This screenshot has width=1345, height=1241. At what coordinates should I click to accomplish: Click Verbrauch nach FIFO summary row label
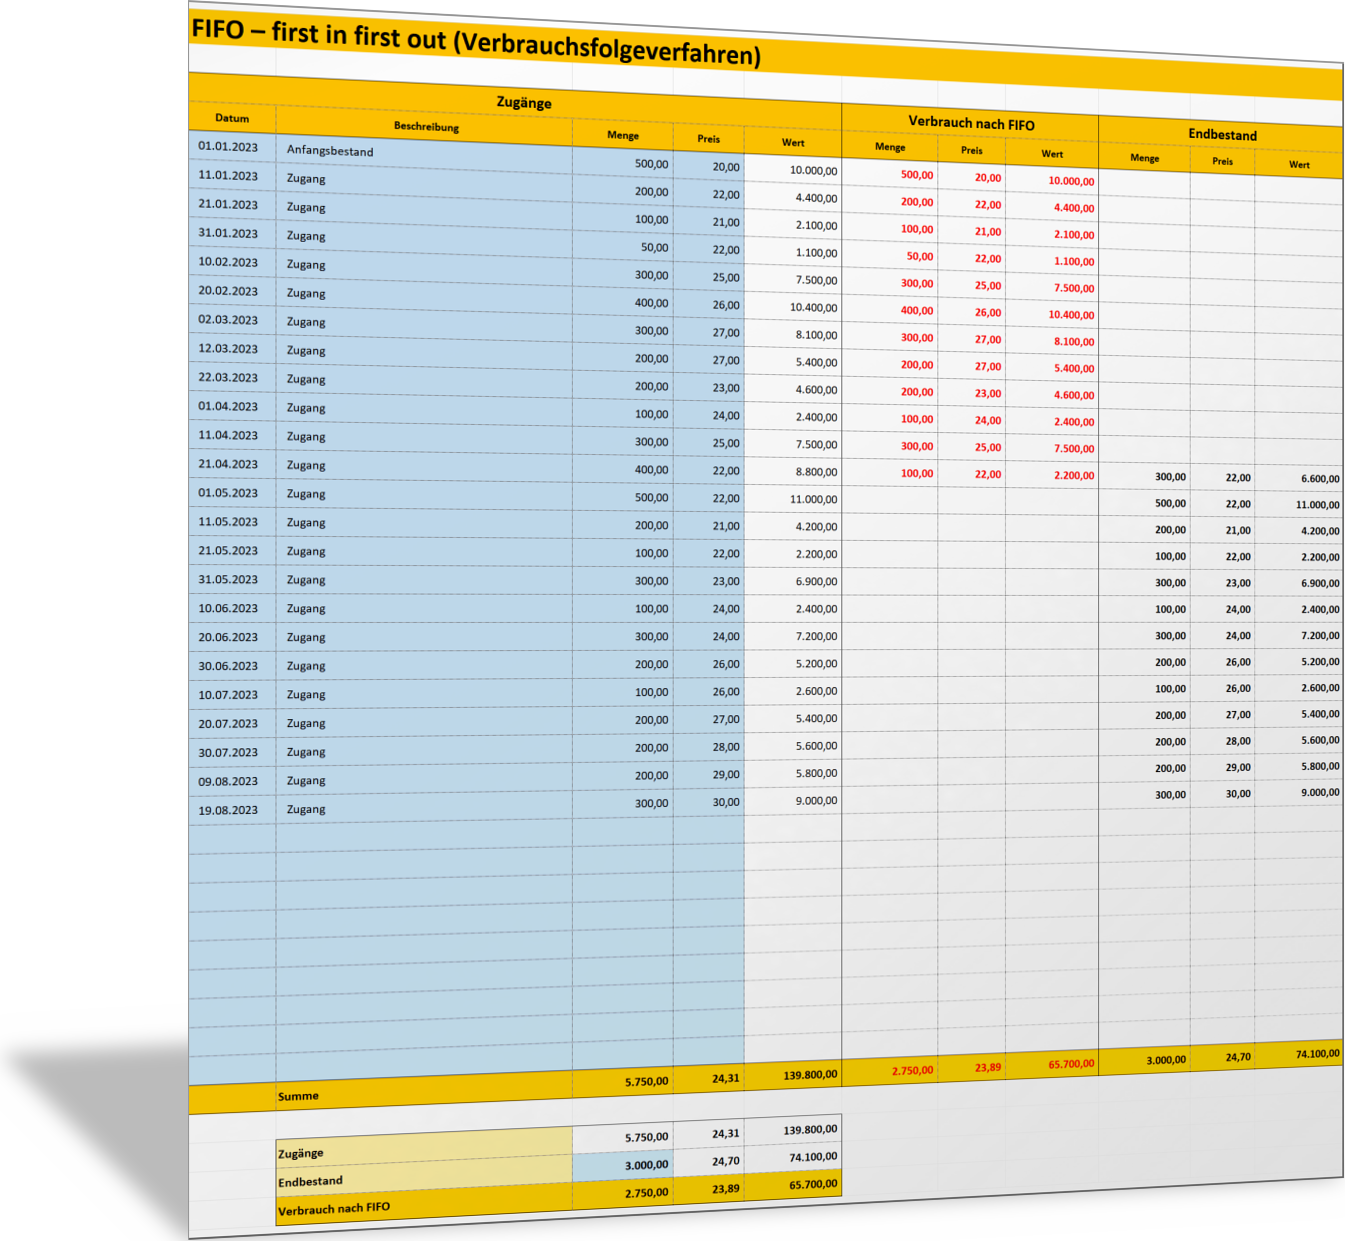(334, 1209)
